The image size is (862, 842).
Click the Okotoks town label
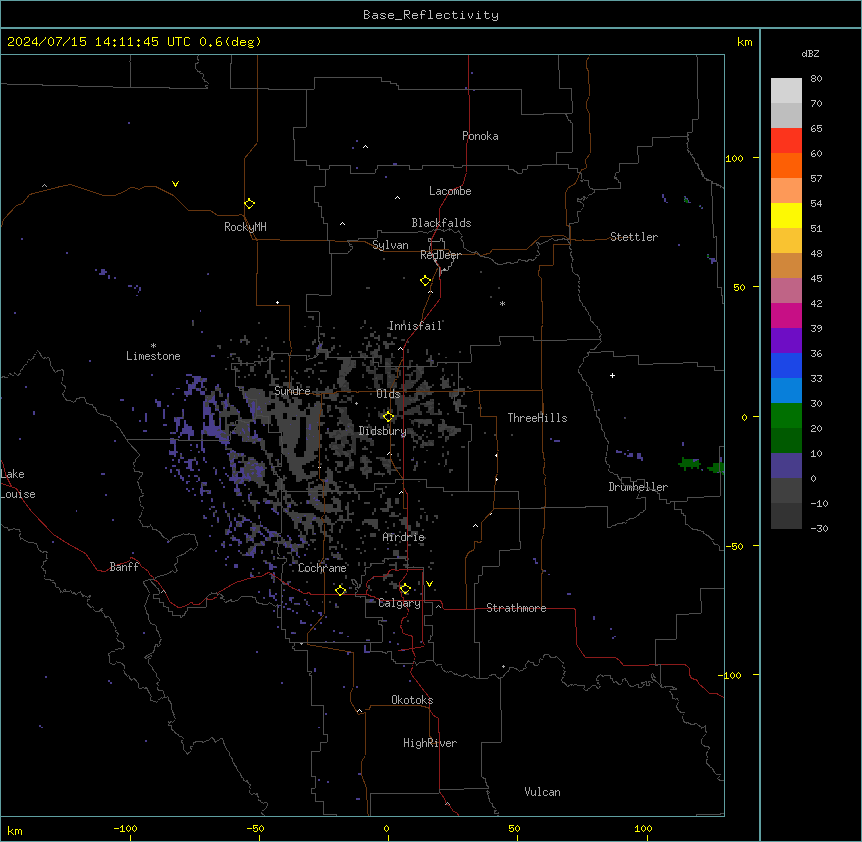click(412, 700)
